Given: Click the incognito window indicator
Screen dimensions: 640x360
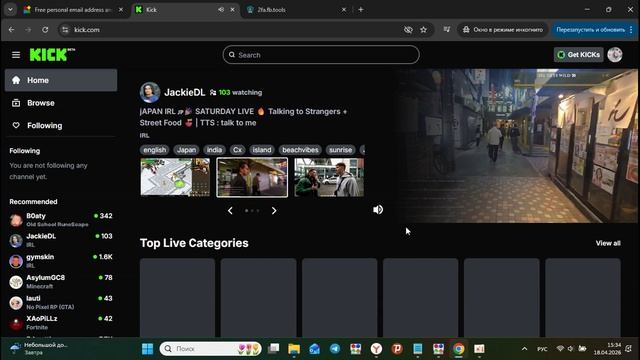Looking at the screenshot, I should pos(502,30).
